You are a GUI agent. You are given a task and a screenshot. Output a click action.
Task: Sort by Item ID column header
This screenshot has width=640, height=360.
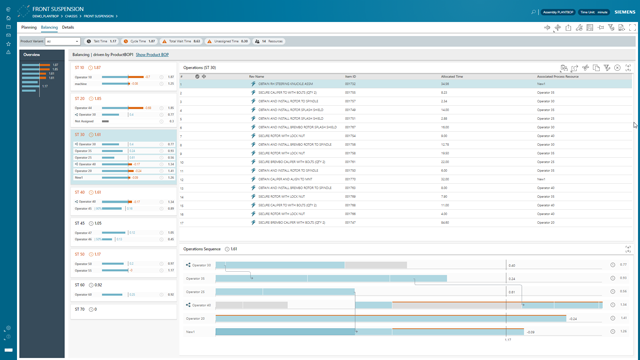(351, 76)
